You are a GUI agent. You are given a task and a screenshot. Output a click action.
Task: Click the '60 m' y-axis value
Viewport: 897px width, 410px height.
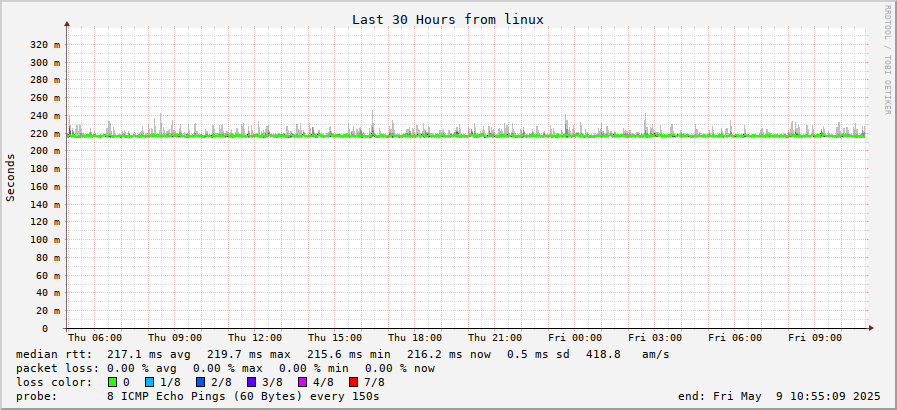47,275
